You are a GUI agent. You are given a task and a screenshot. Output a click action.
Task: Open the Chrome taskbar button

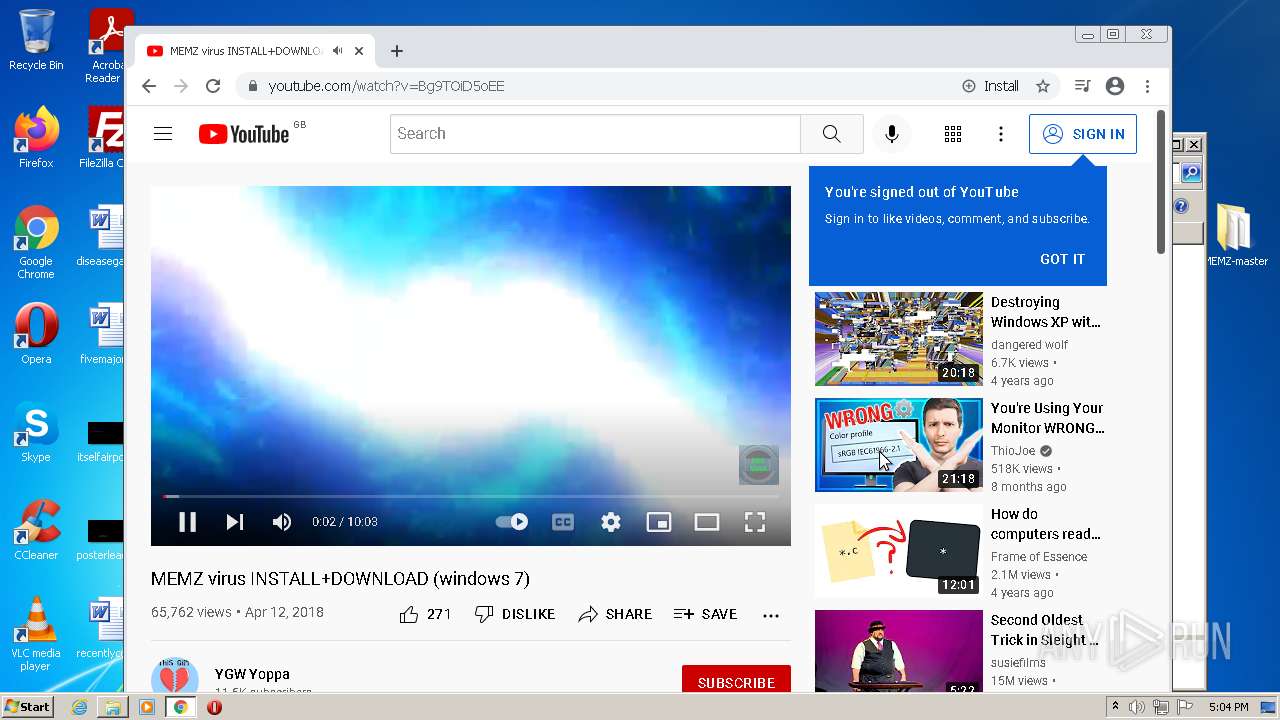point(180,707)
